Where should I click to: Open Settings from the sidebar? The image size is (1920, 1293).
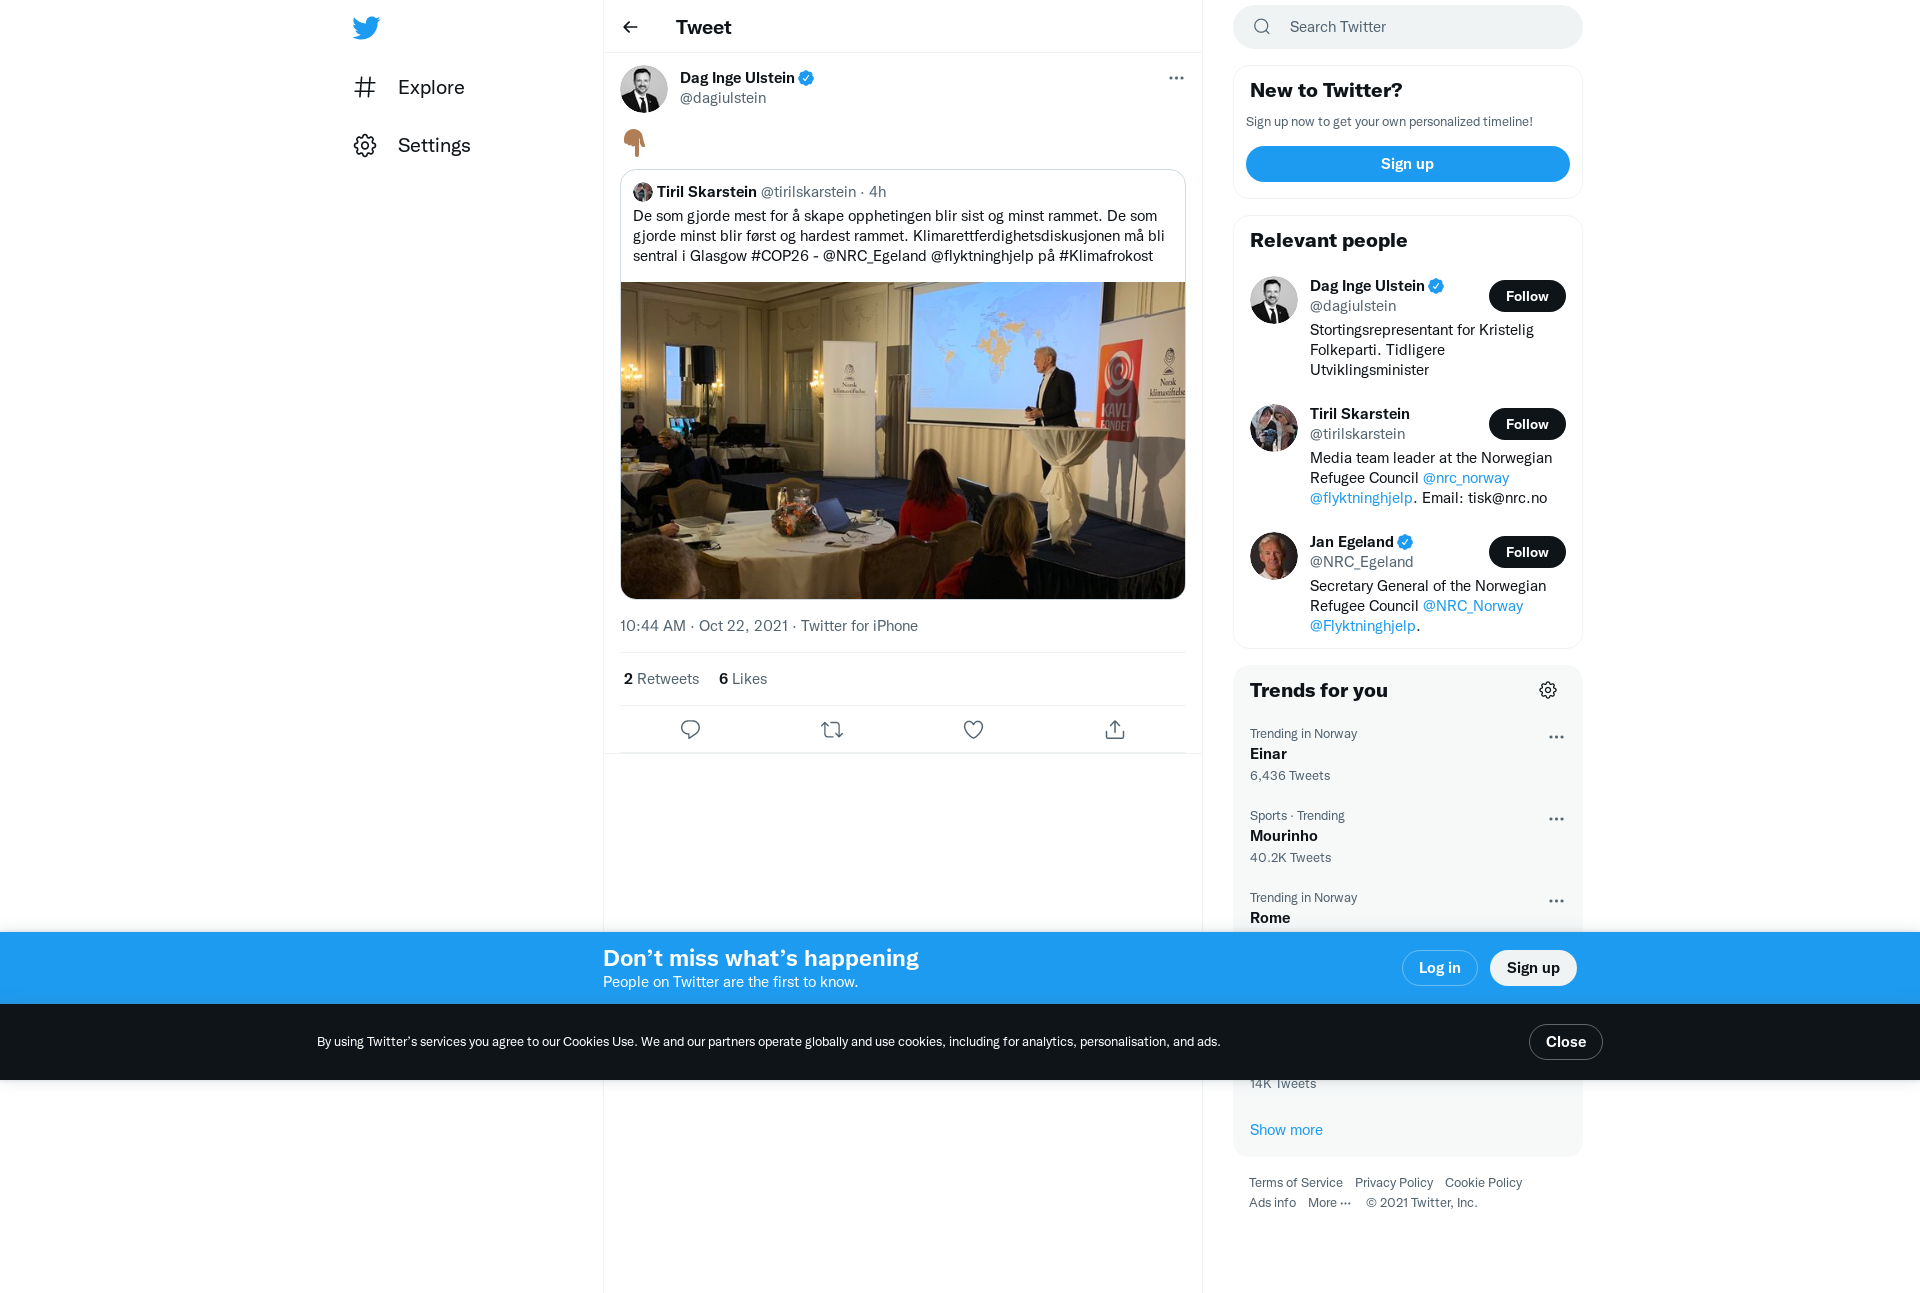(x=412, y=145)
